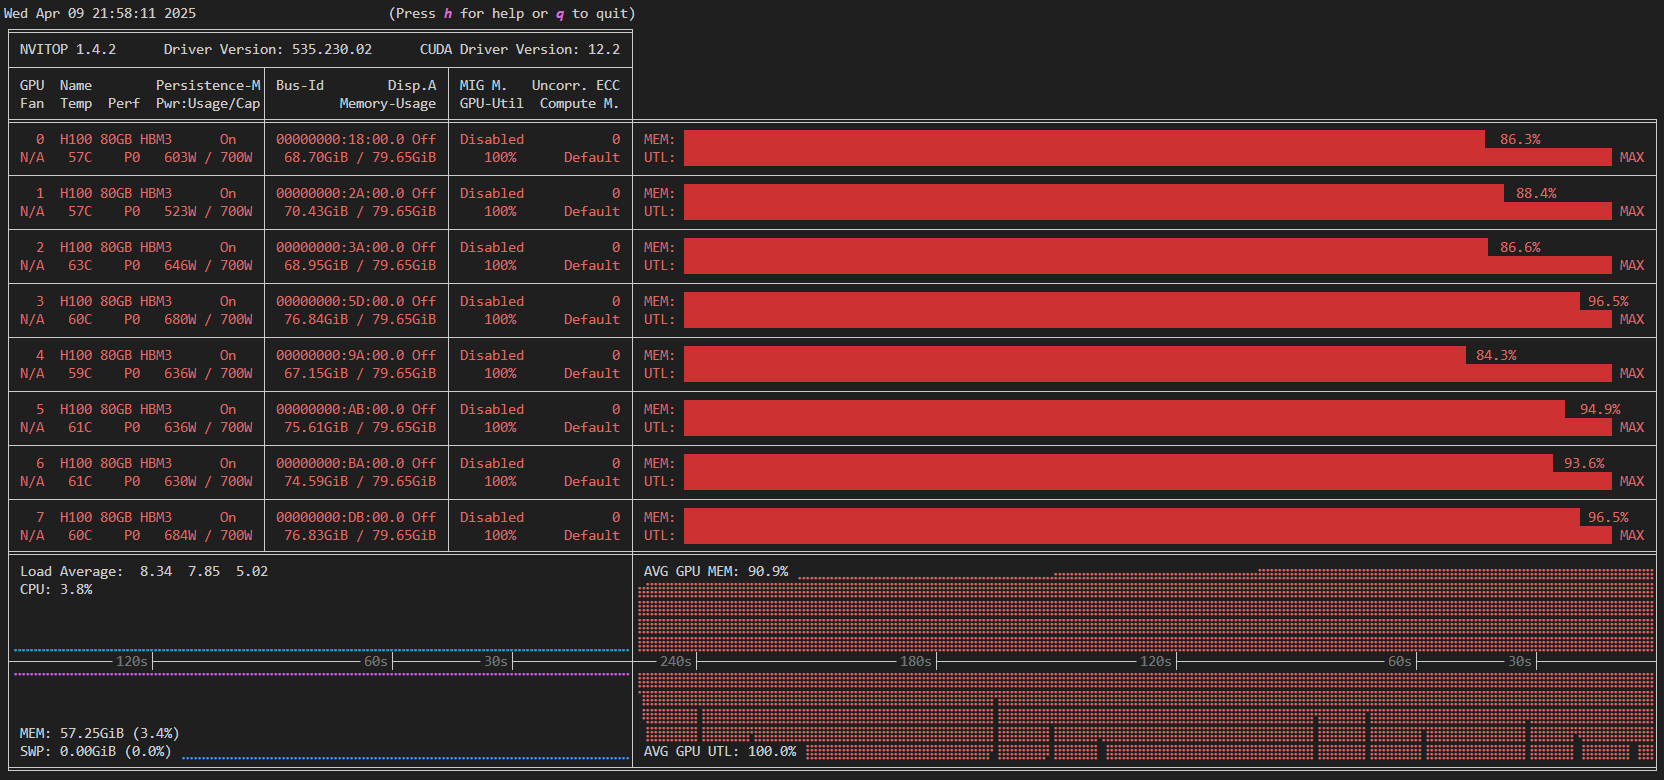
Task: Click the Memory-Usage column header
Action: pyautogui.click(x=388, y=103)
